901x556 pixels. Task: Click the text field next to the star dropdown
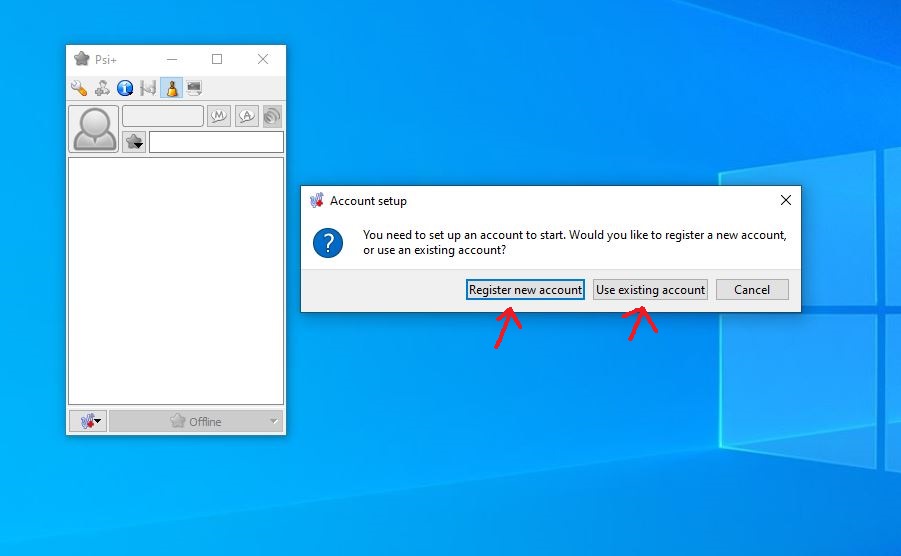[x=216, y=142]
